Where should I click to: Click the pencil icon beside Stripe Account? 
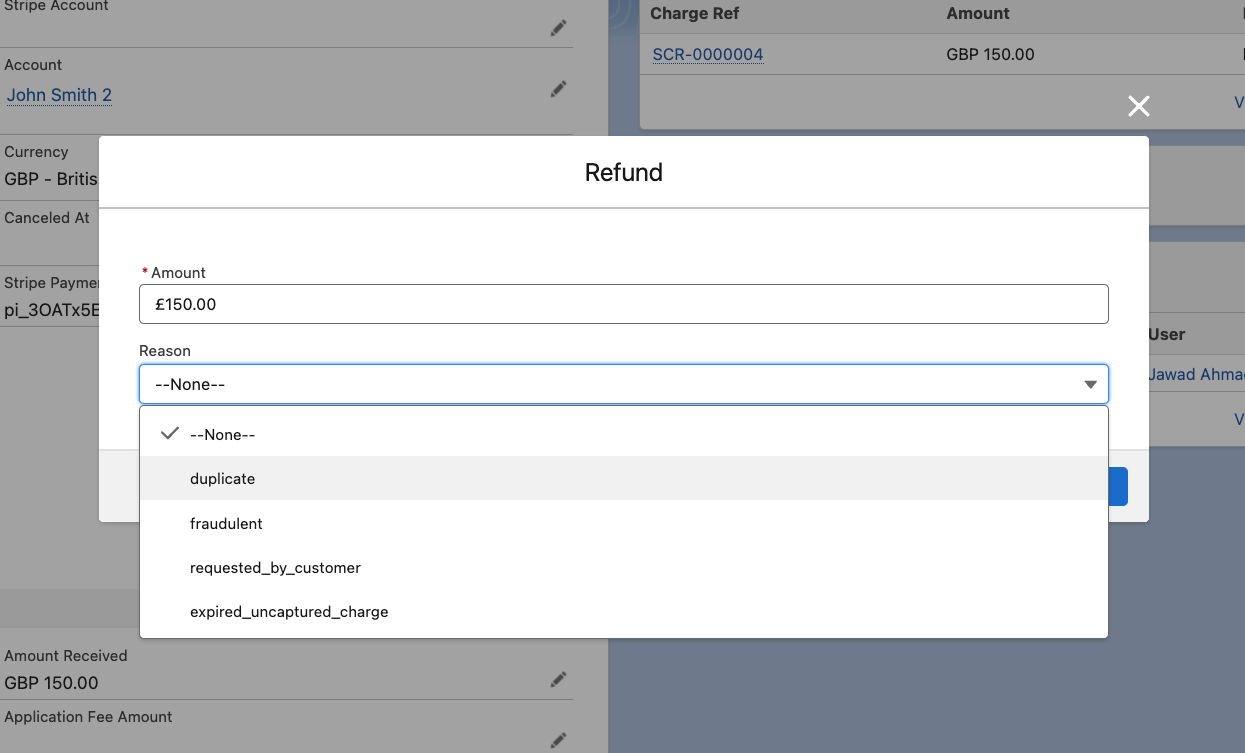(x=558, y=28)
